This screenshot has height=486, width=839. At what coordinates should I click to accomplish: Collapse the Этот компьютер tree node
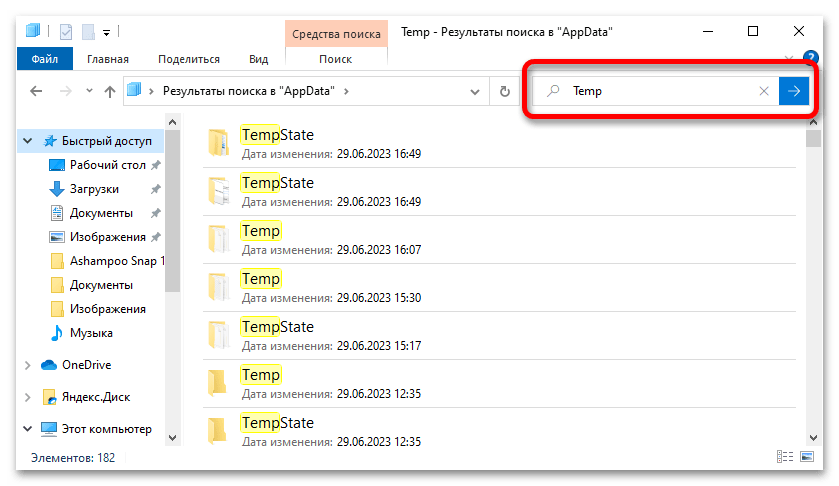coord(28,429)
